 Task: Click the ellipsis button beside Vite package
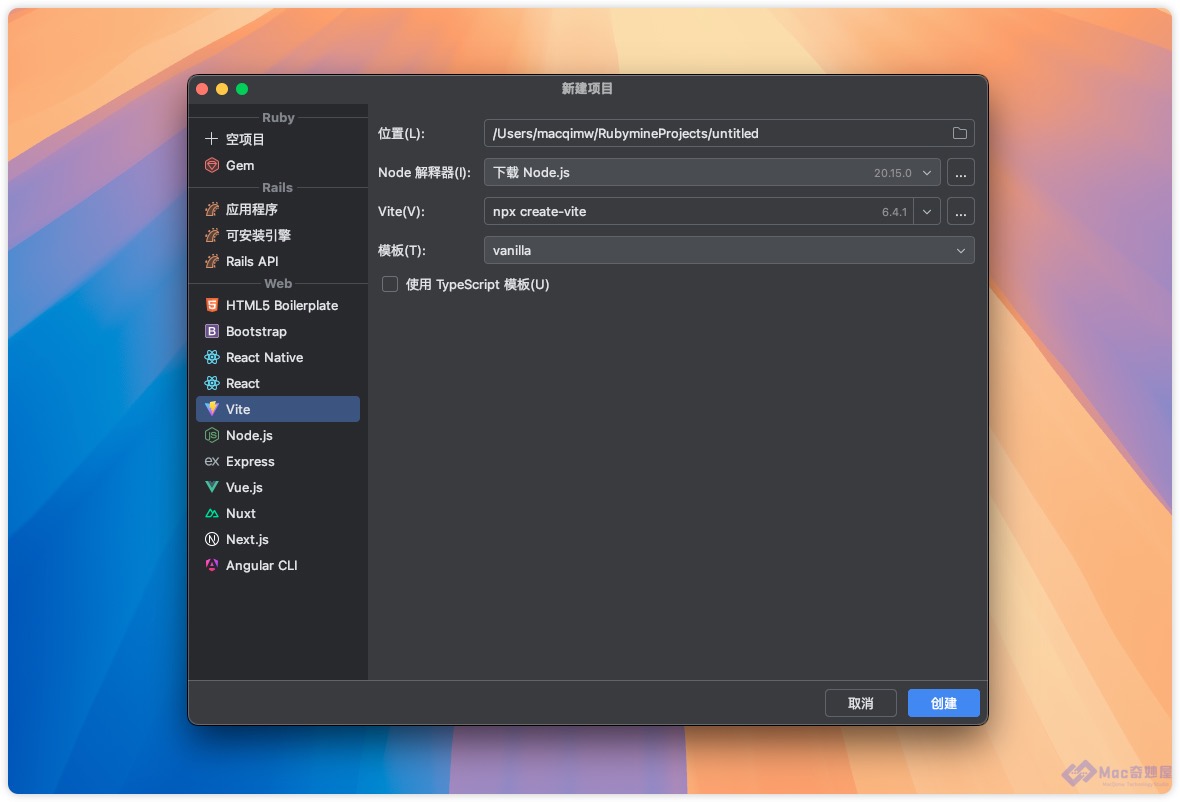click(x=961, y=211)
